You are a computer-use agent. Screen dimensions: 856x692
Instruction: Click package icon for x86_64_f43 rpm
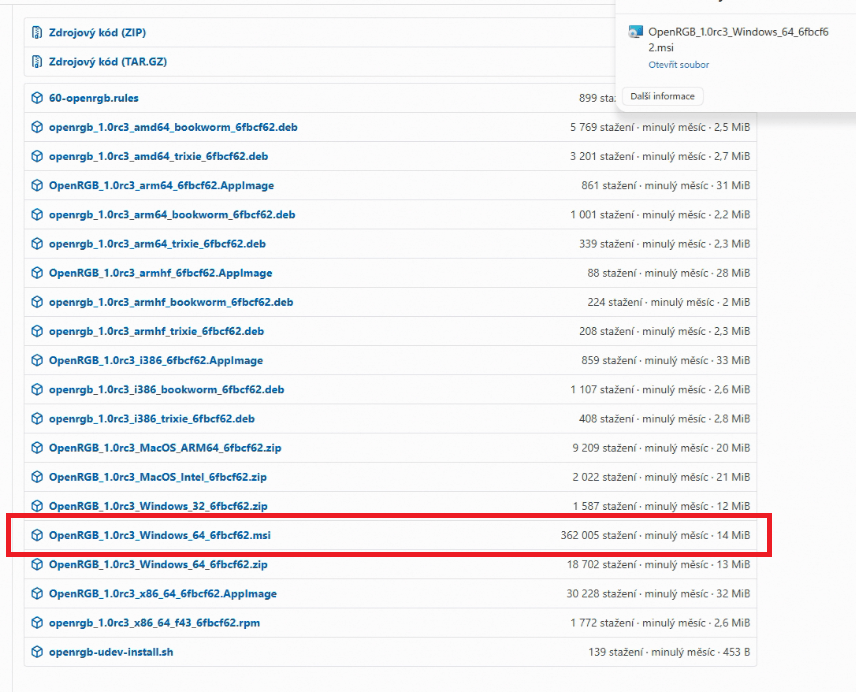pyautogui.click(x=37, y=623)
